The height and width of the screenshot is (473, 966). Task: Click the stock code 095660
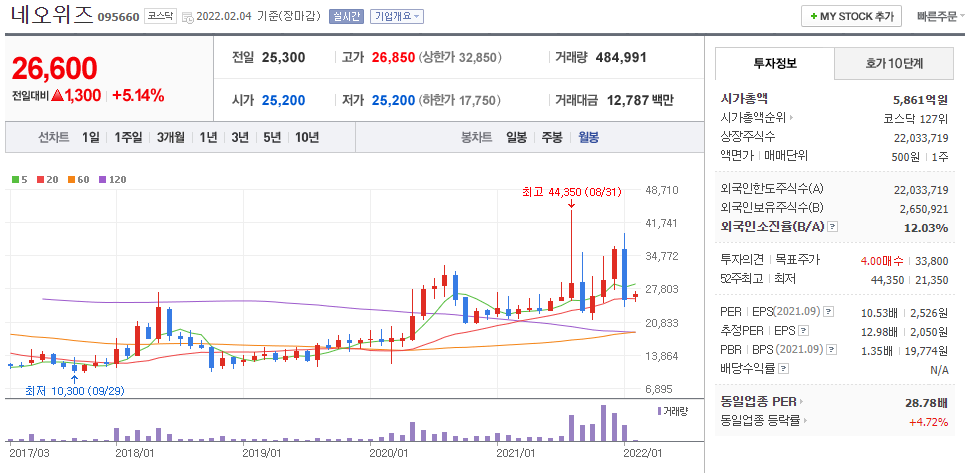pos(118,17)
